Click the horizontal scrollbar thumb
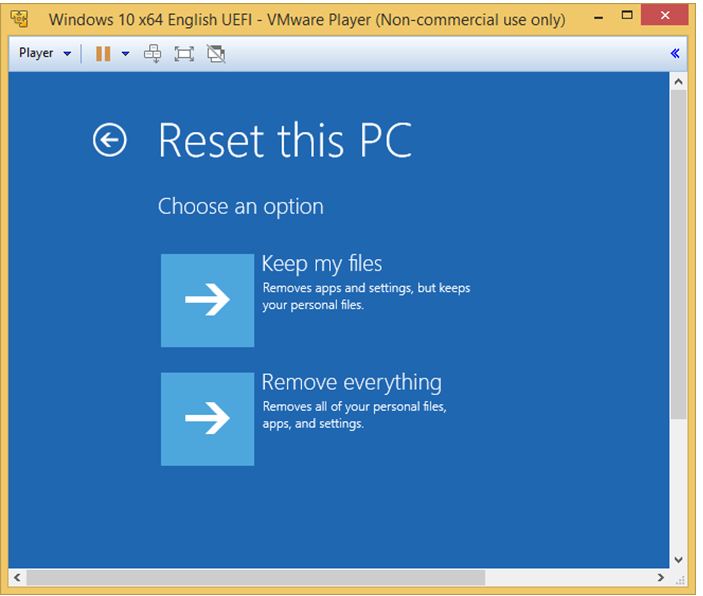Viewport: 703px width, 596px height. (x=256, y=577)
